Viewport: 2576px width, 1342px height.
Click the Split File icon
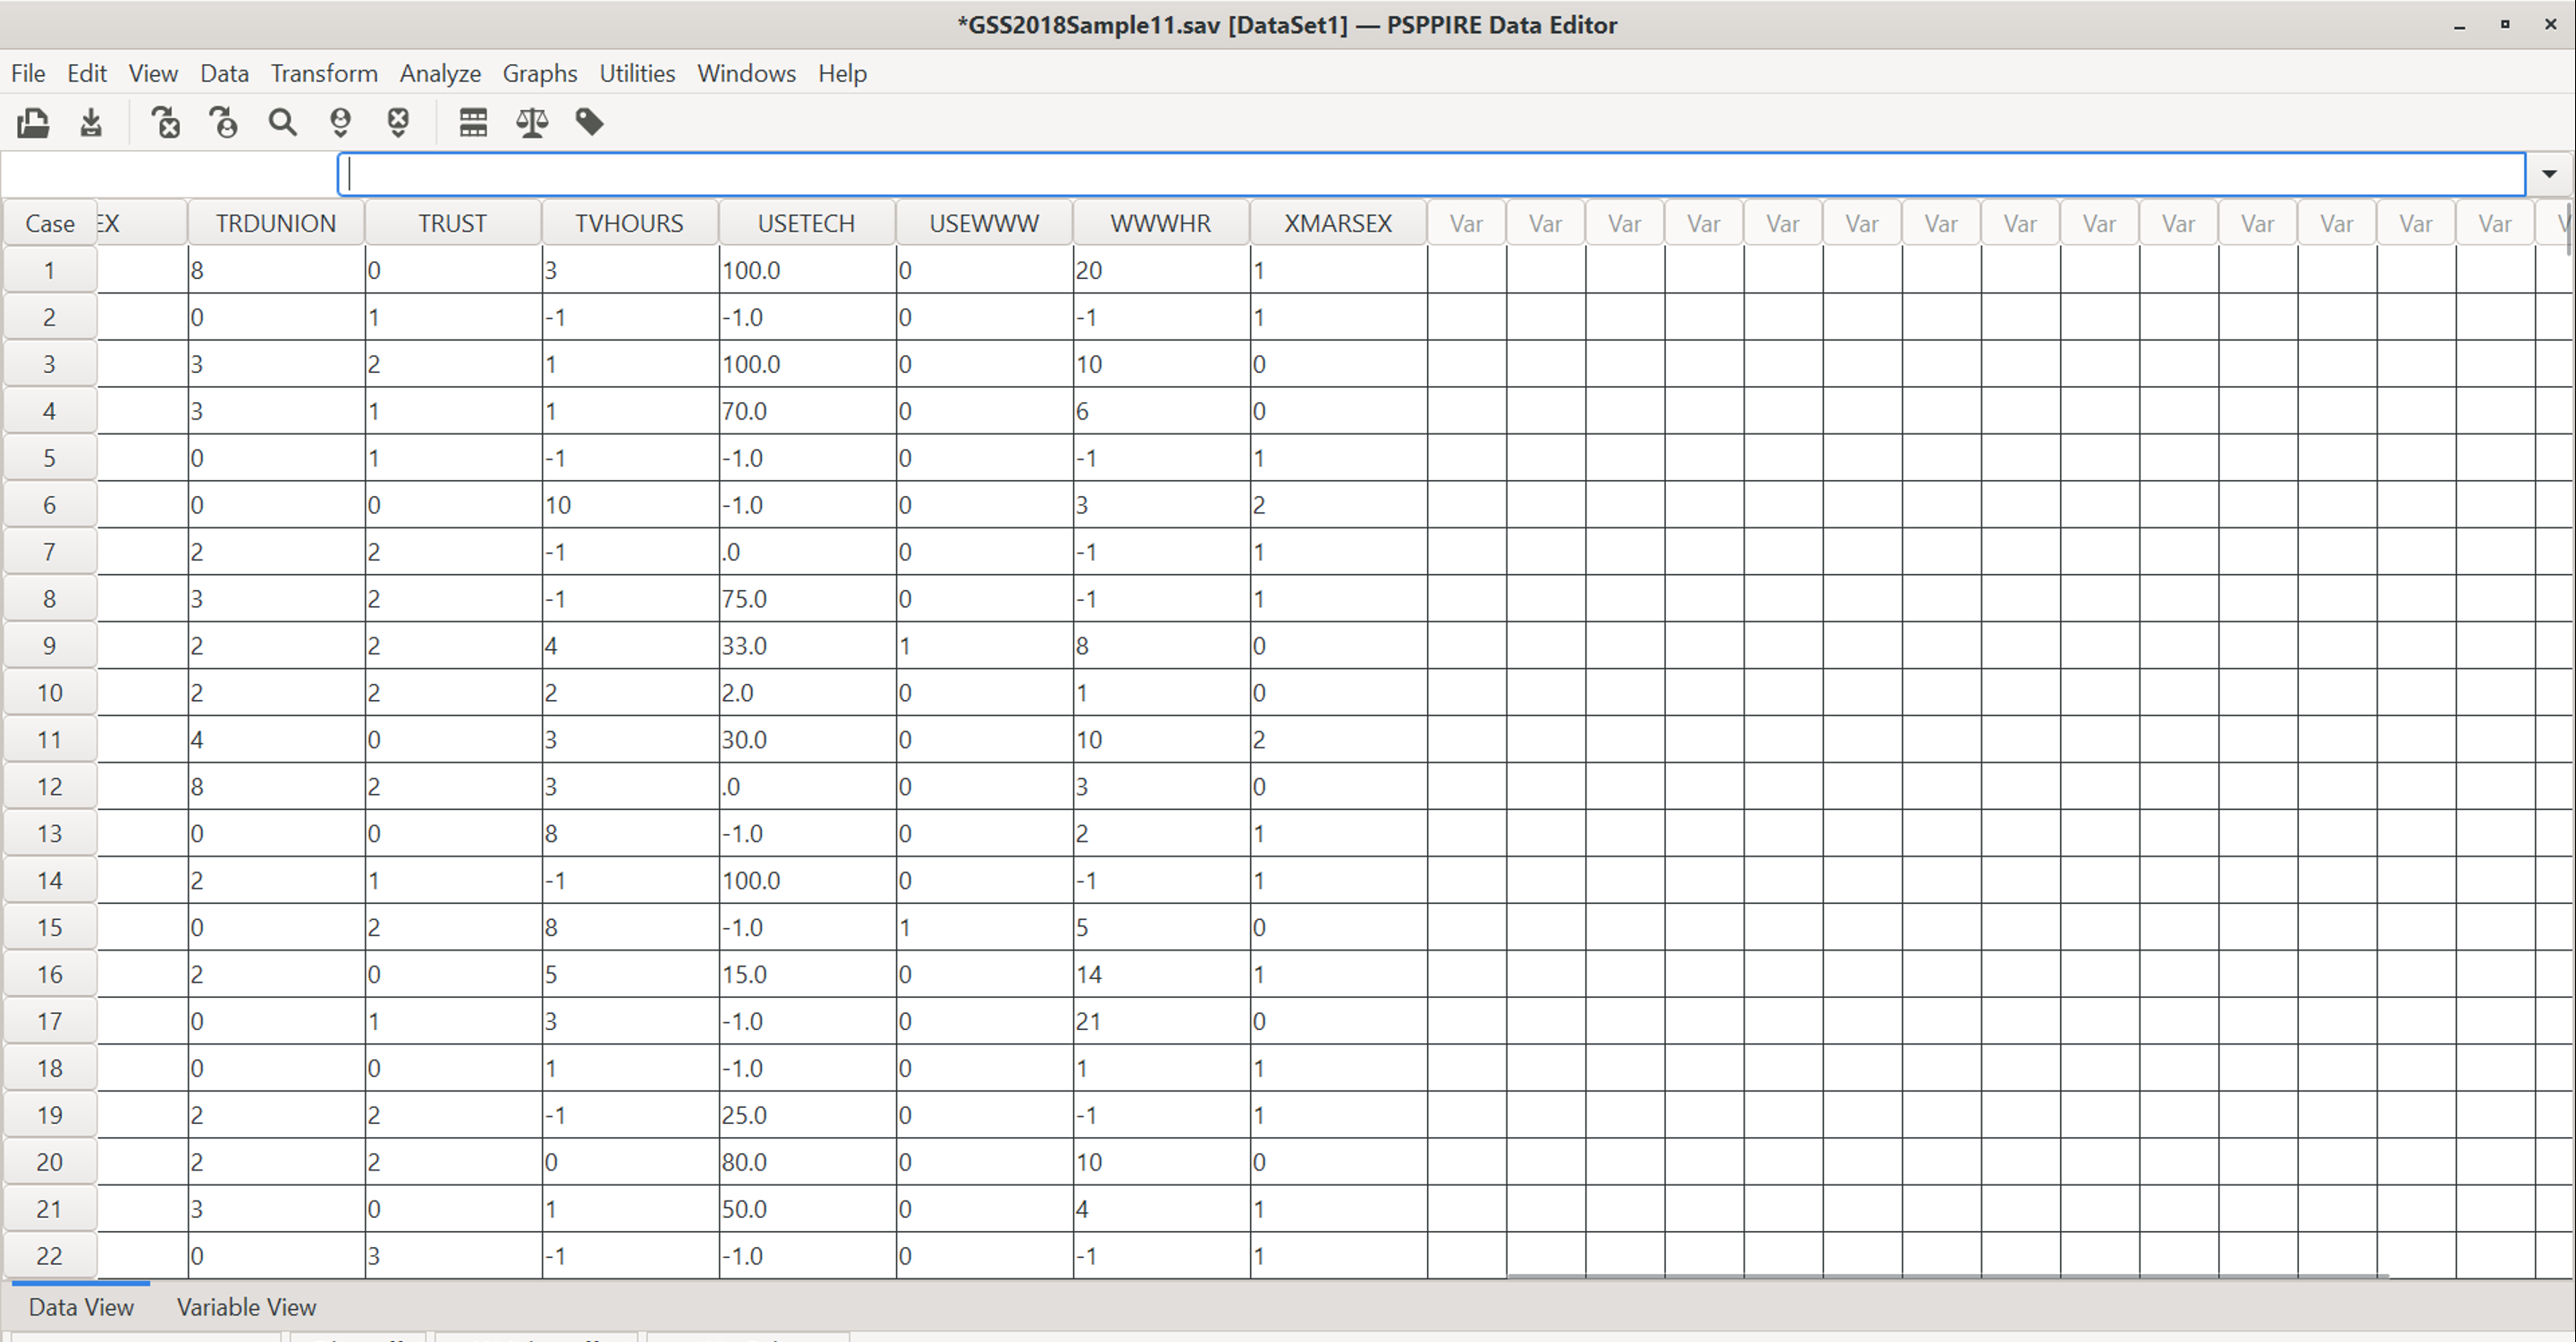pyautogui.click(x=473, y=123)
